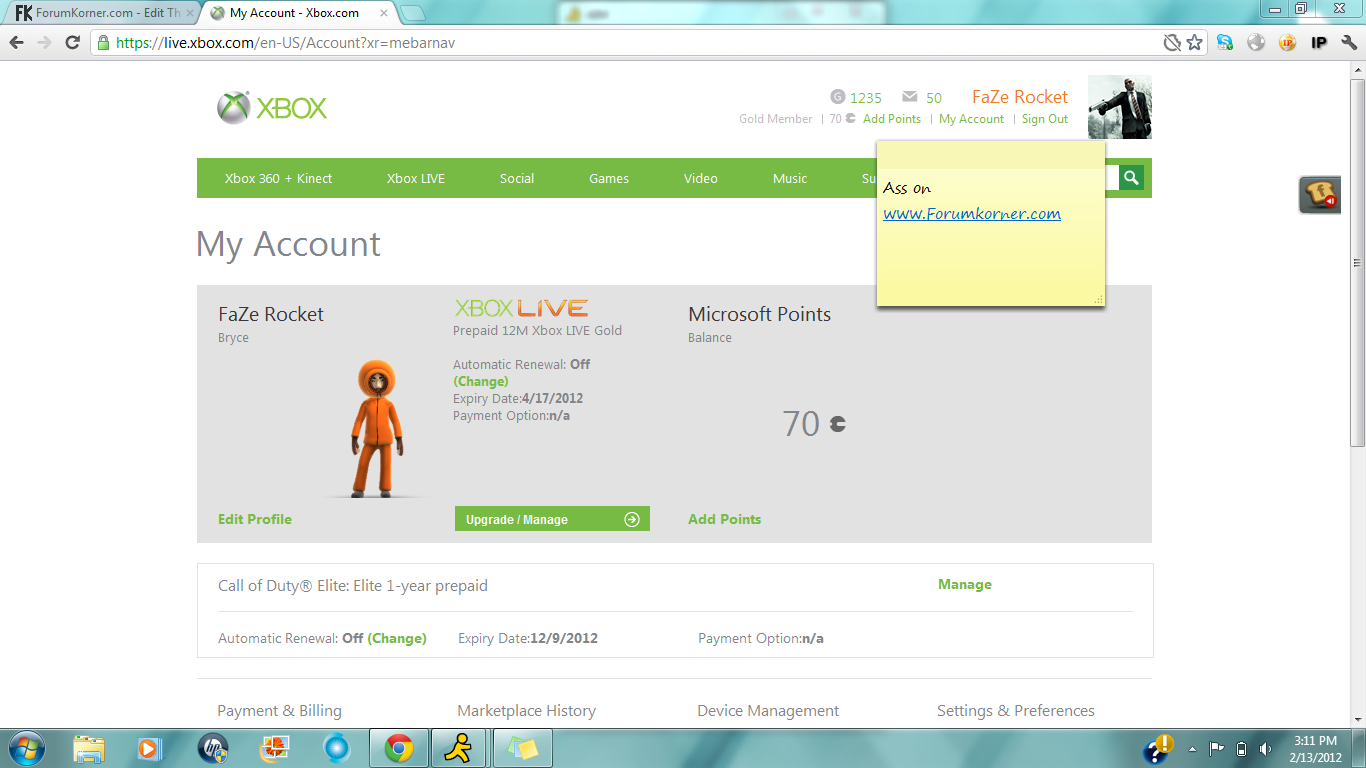The width and height of the screenshot is (1366, 768).
Task: Click HP support assistant tray icon
Action: [x=1158, y=748]
